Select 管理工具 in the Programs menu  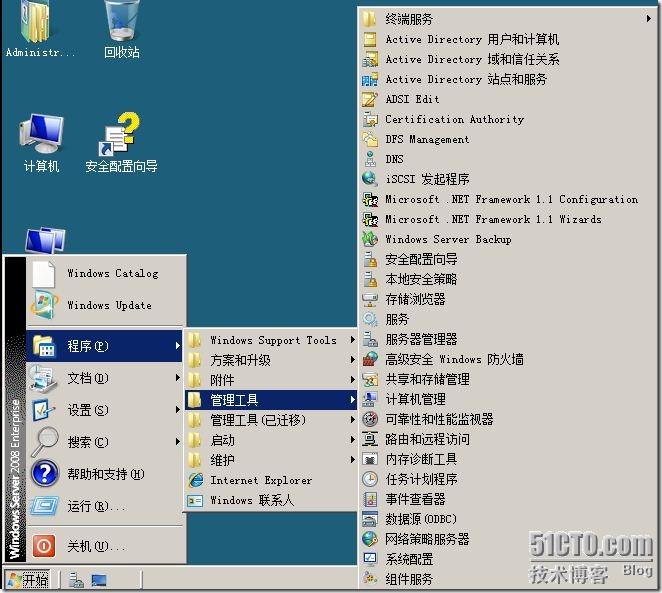[271, 400]
